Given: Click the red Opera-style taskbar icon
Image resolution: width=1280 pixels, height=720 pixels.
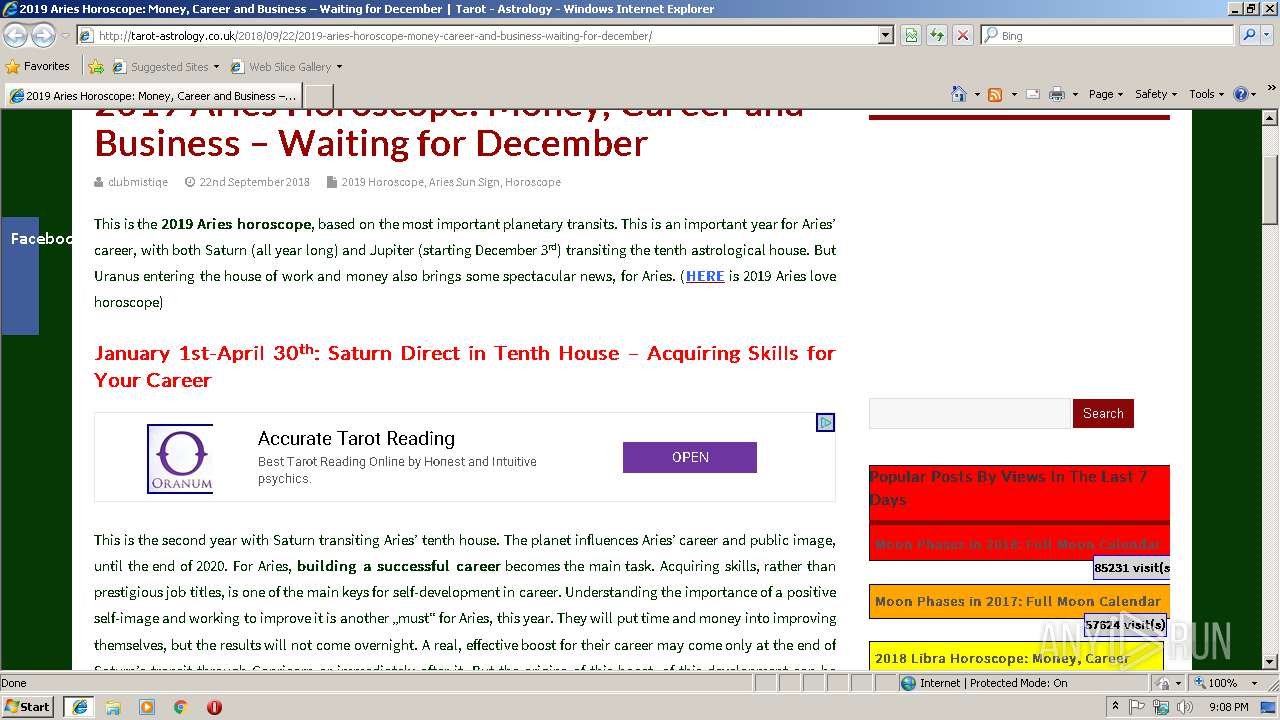Looking at the screenshot, I should pyautogui.click(x=214, y=706).
